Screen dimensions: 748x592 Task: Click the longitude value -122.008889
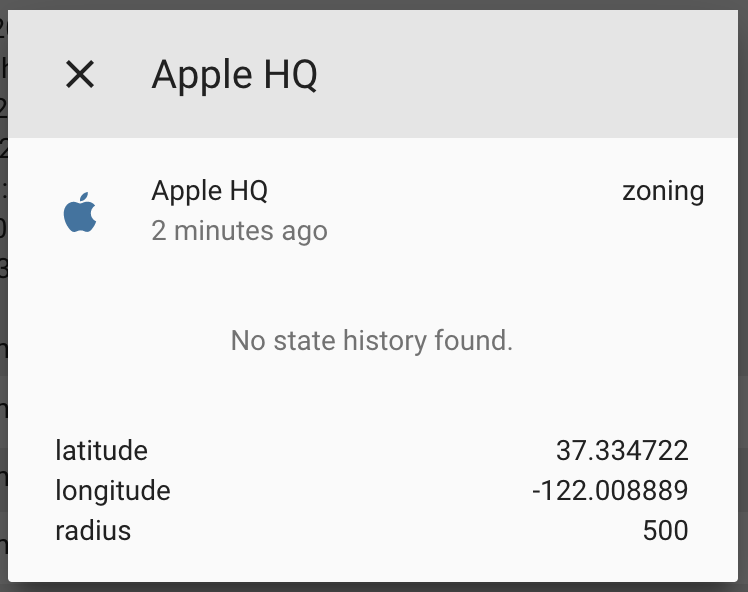click(x=610, y=490)
